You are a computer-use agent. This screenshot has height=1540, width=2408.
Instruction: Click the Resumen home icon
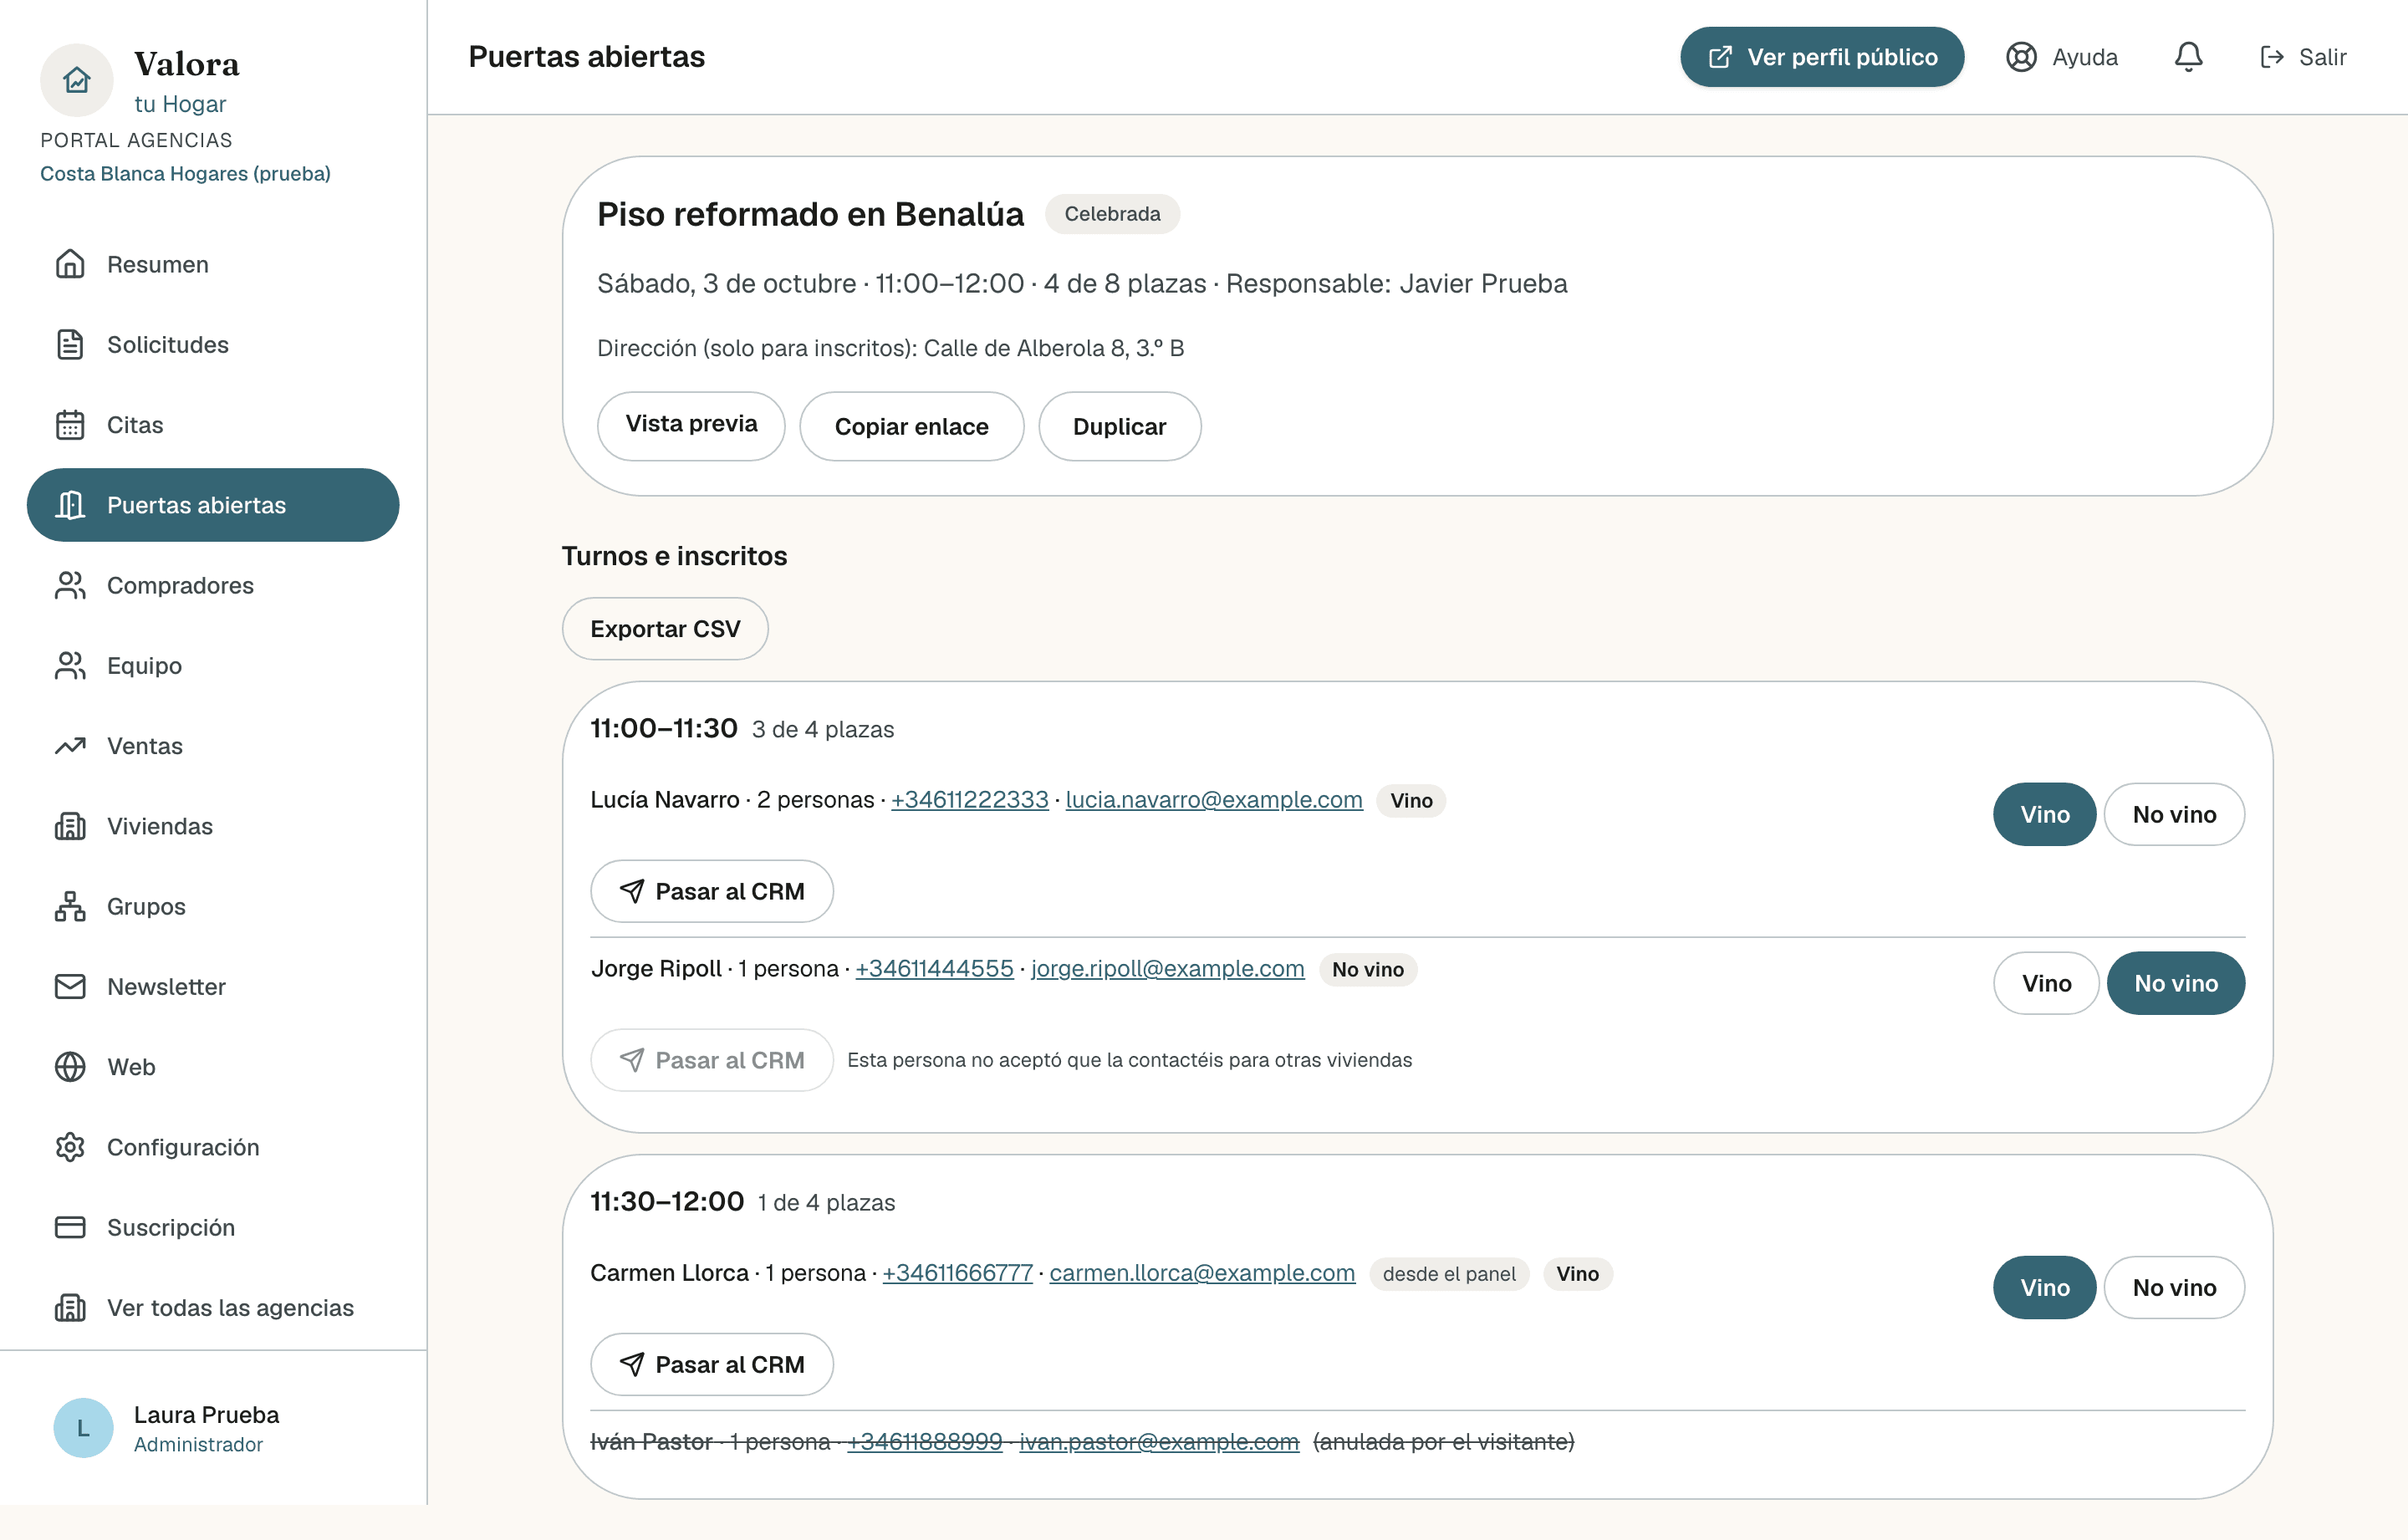pos(70,264)
